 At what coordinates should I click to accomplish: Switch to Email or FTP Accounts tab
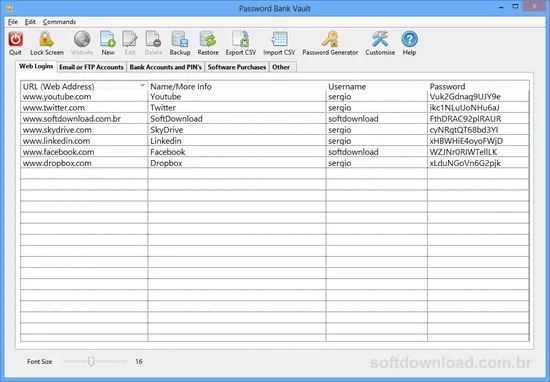click(x=91, y=67)
